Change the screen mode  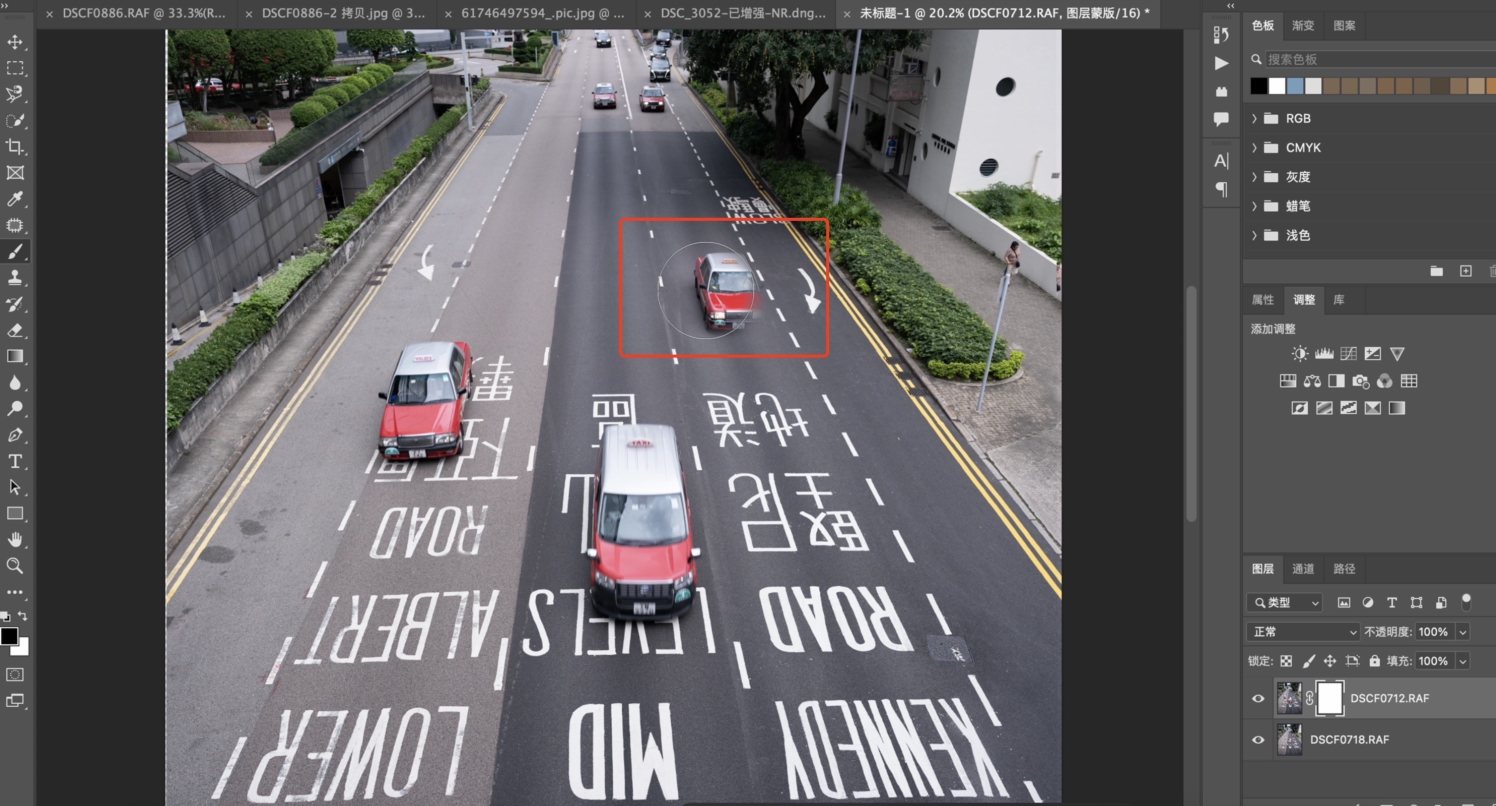pyautogui.click(x=15, y=701)
